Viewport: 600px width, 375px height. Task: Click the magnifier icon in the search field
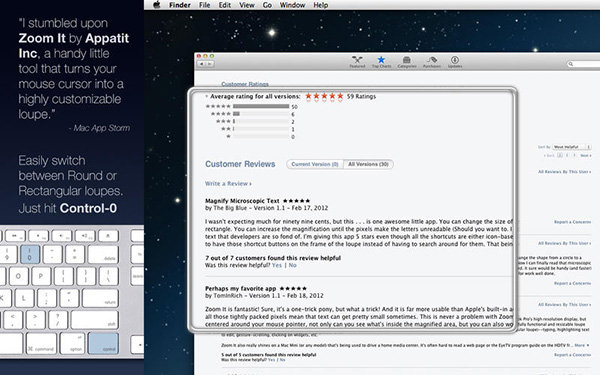click(x=571, y=64)
